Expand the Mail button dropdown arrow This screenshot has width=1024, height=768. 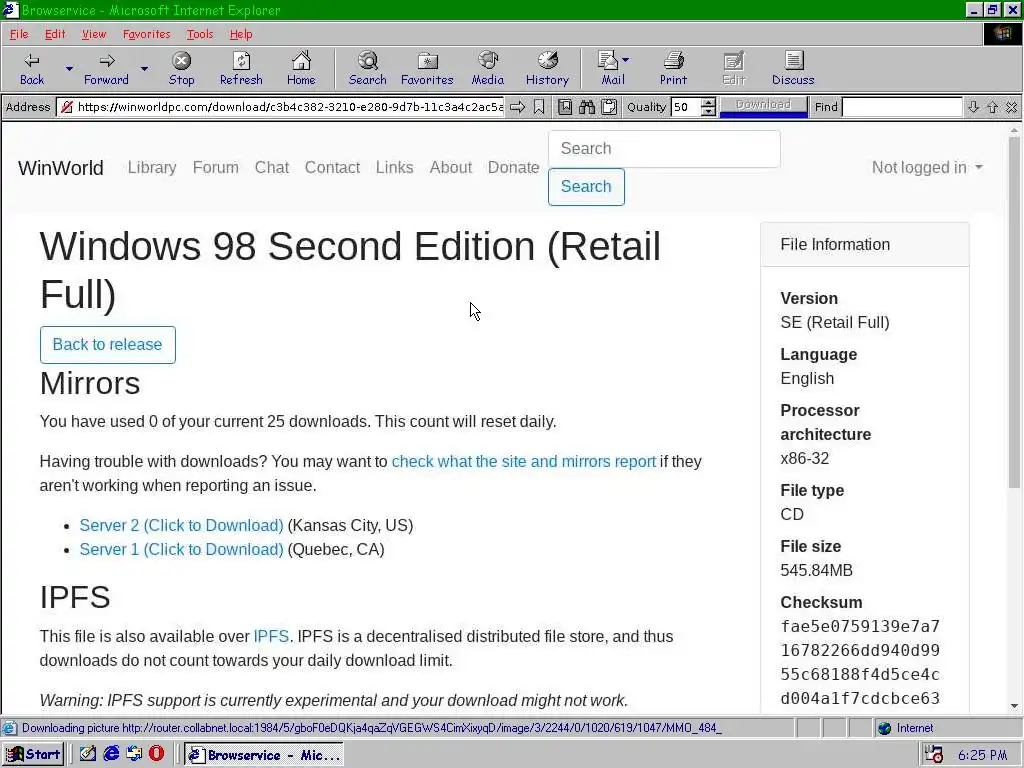[626, 60]
